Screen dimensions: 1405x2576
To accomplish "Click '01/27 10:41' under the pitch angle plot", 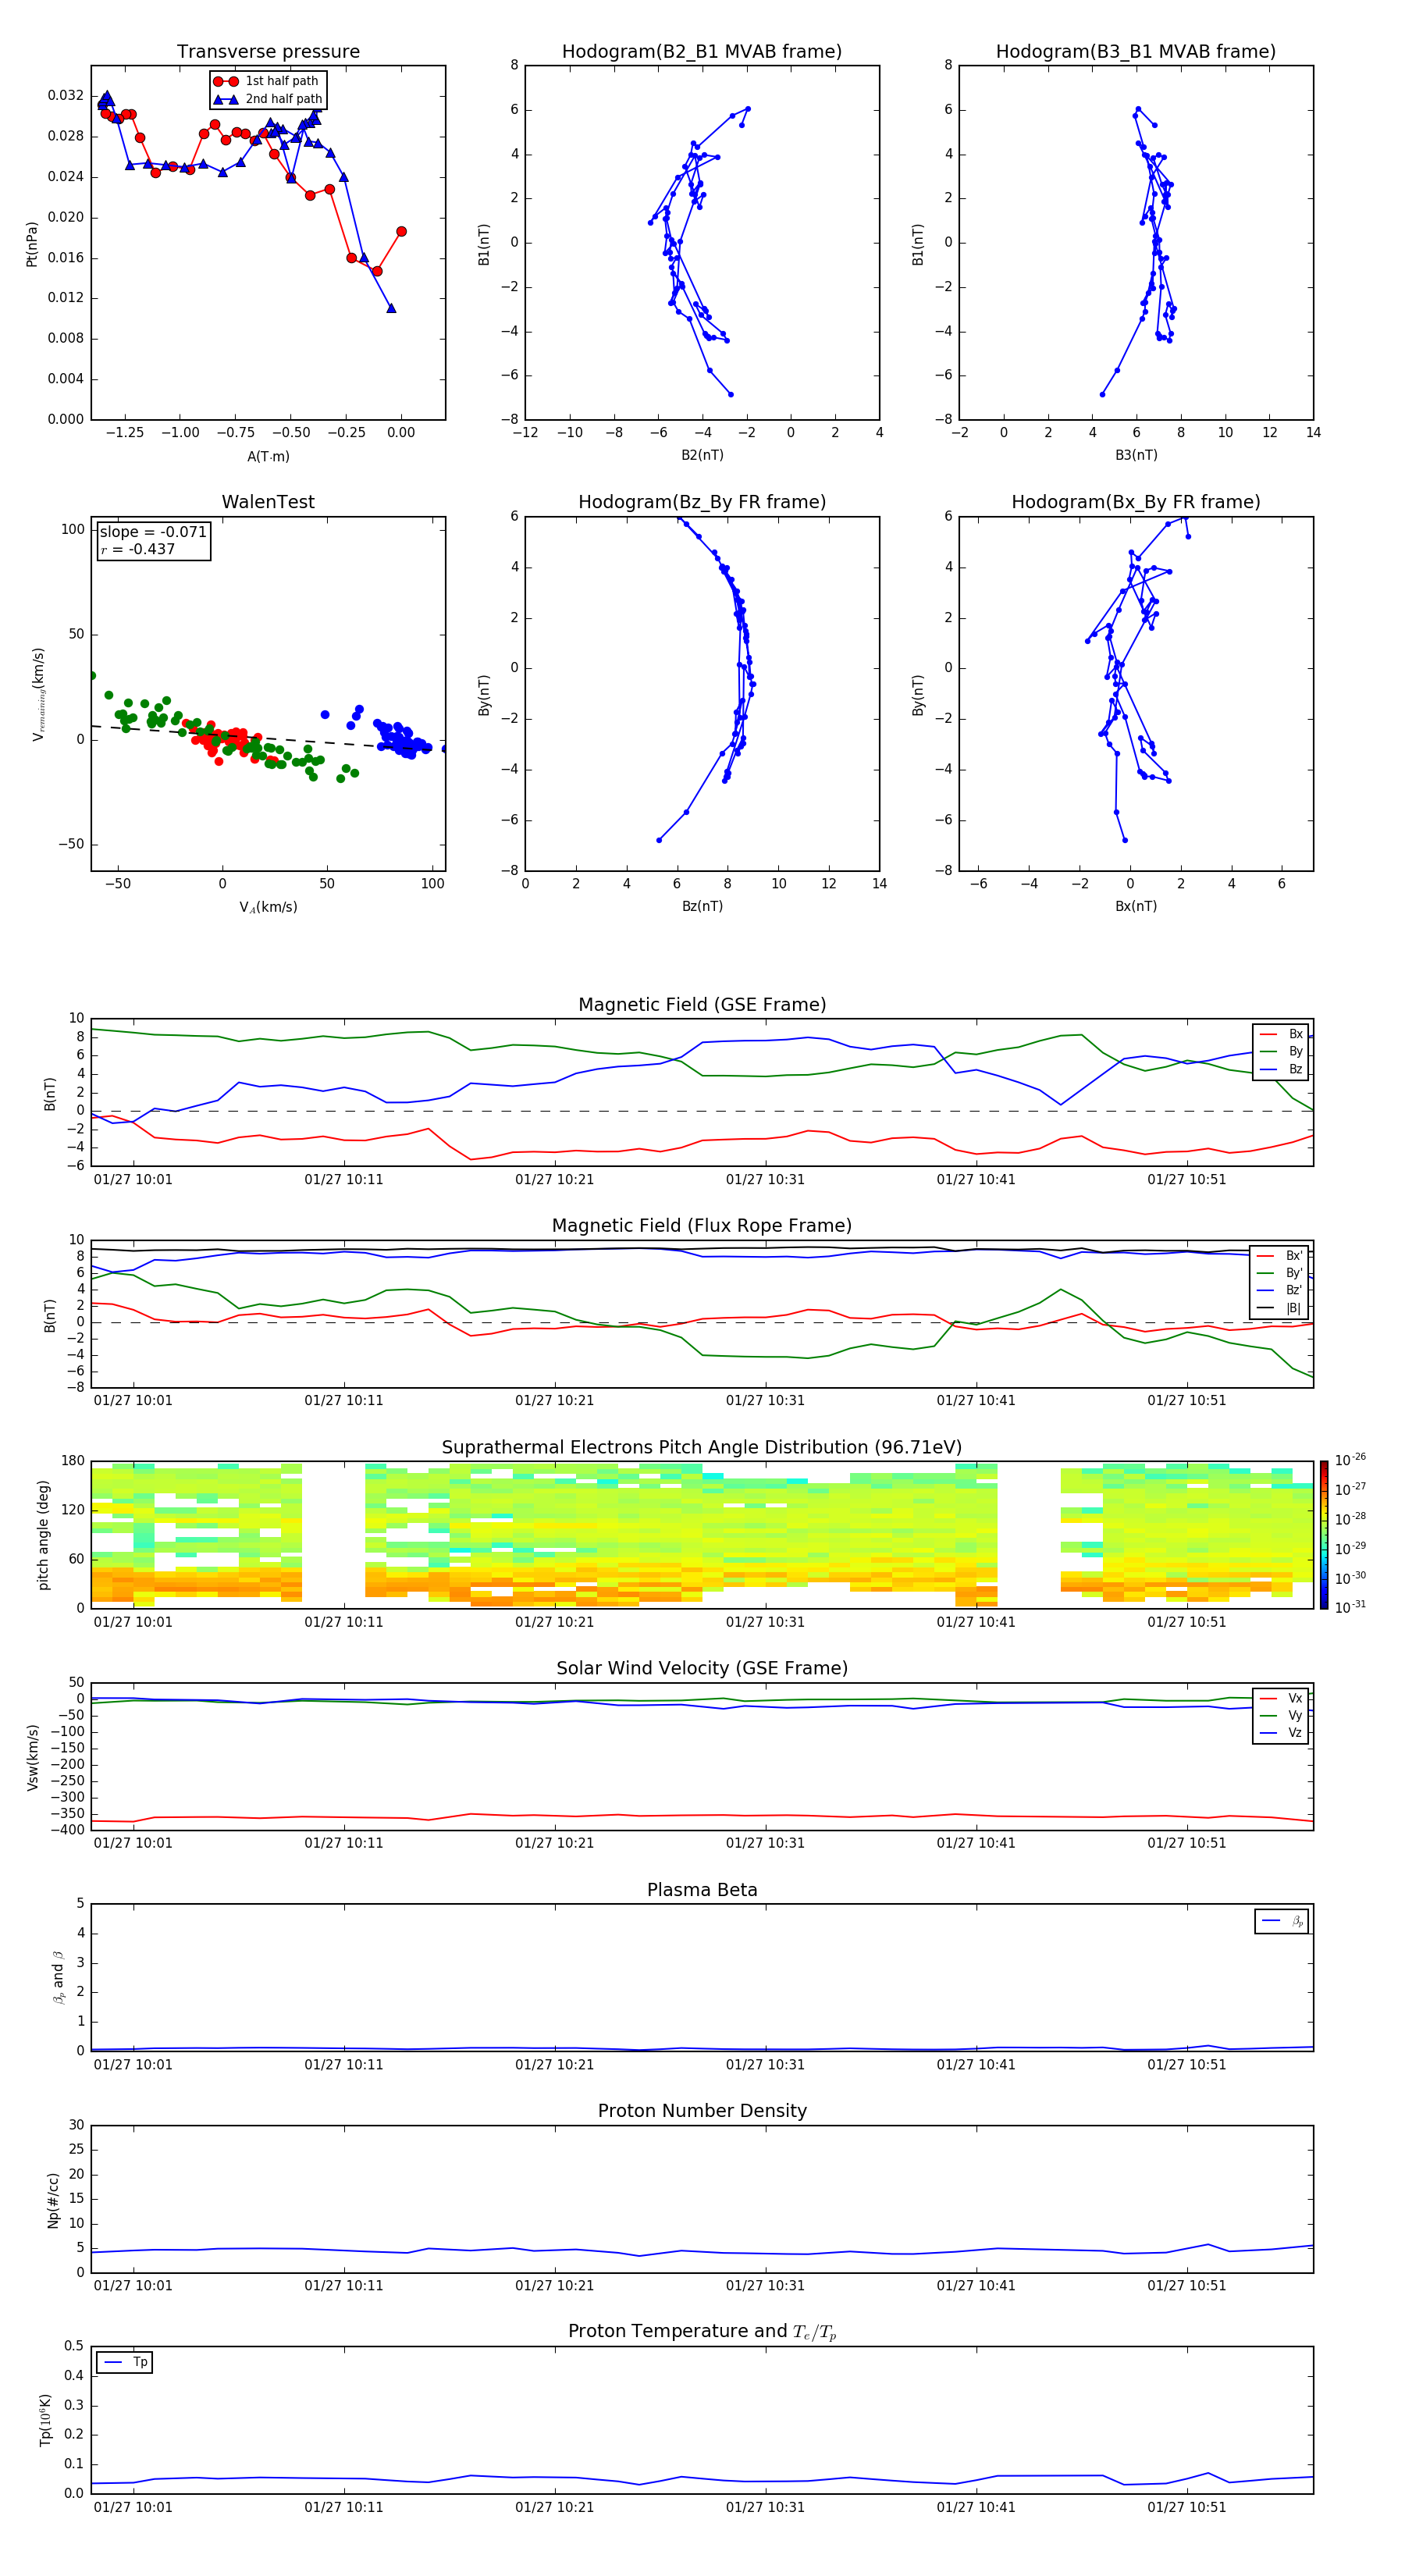I will (976, 1622).
